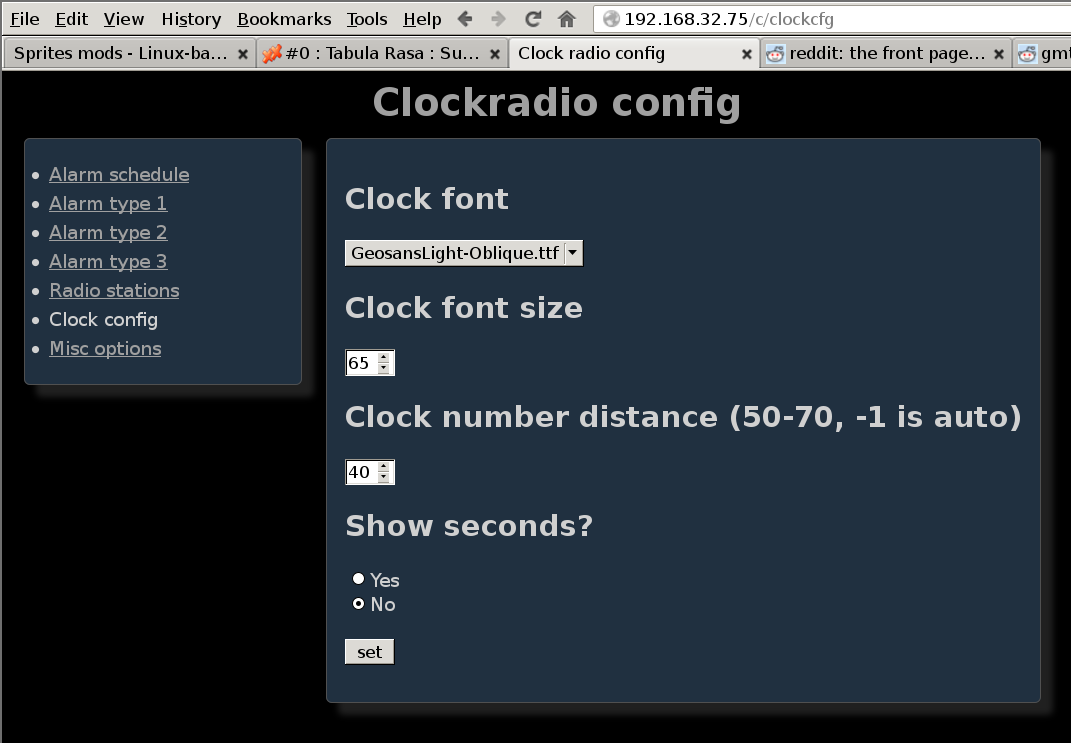The height and width of the screenshot is (743, 1071).
Task: Close the Sprites mods tab
Action: tap(243, 54)
